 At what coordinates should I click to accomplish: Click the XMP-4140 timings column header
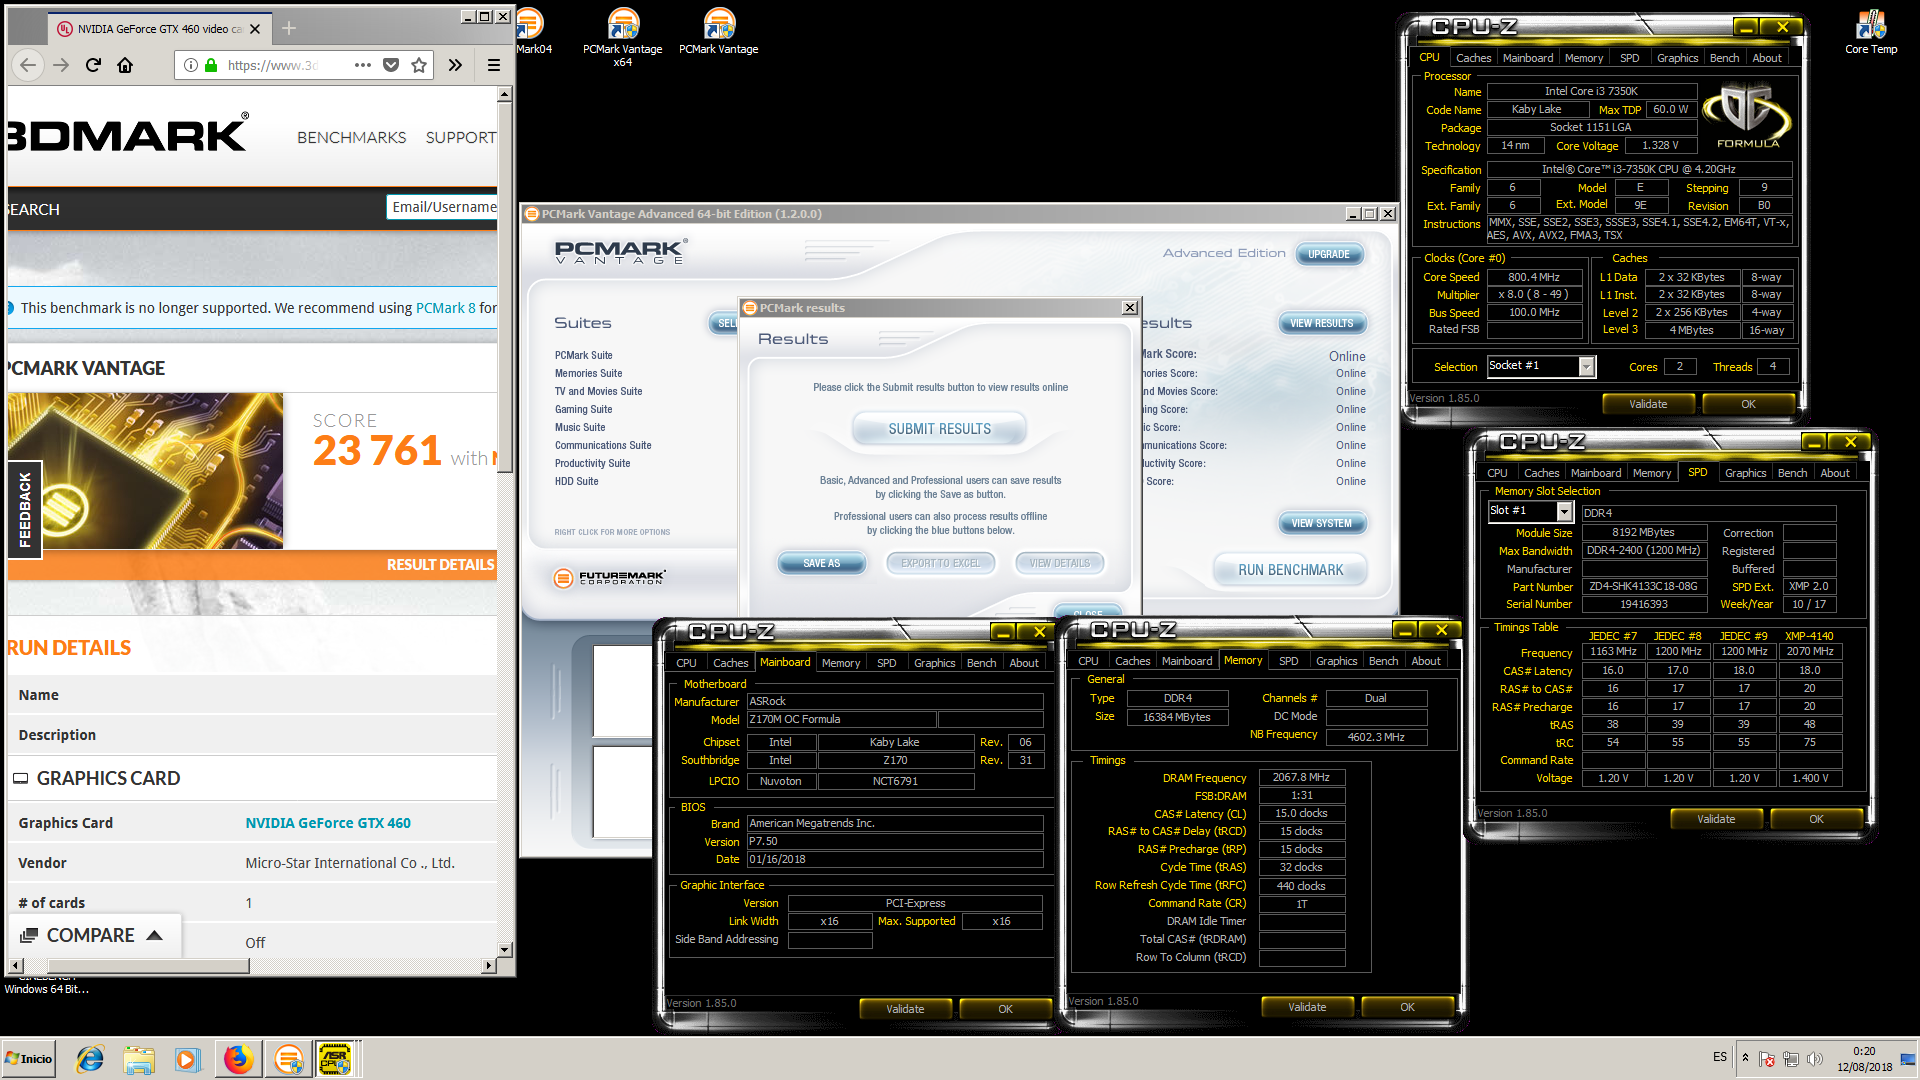point(1809,636)
